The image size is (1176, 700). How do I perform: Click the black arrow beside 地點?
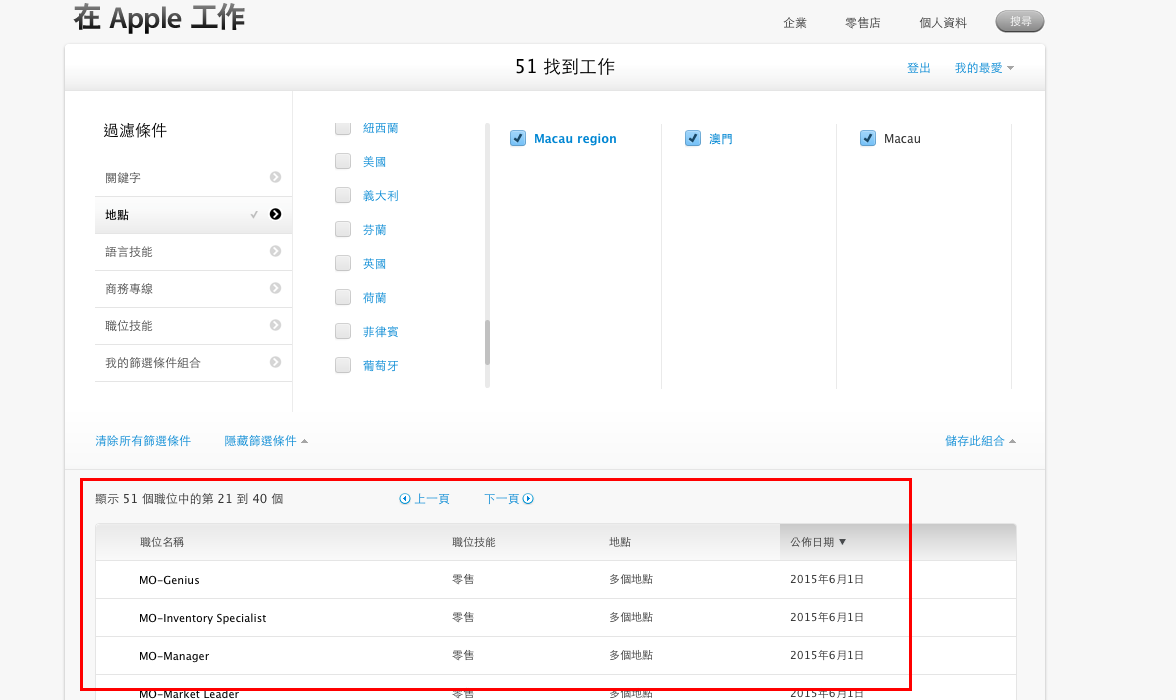(275, 214)
